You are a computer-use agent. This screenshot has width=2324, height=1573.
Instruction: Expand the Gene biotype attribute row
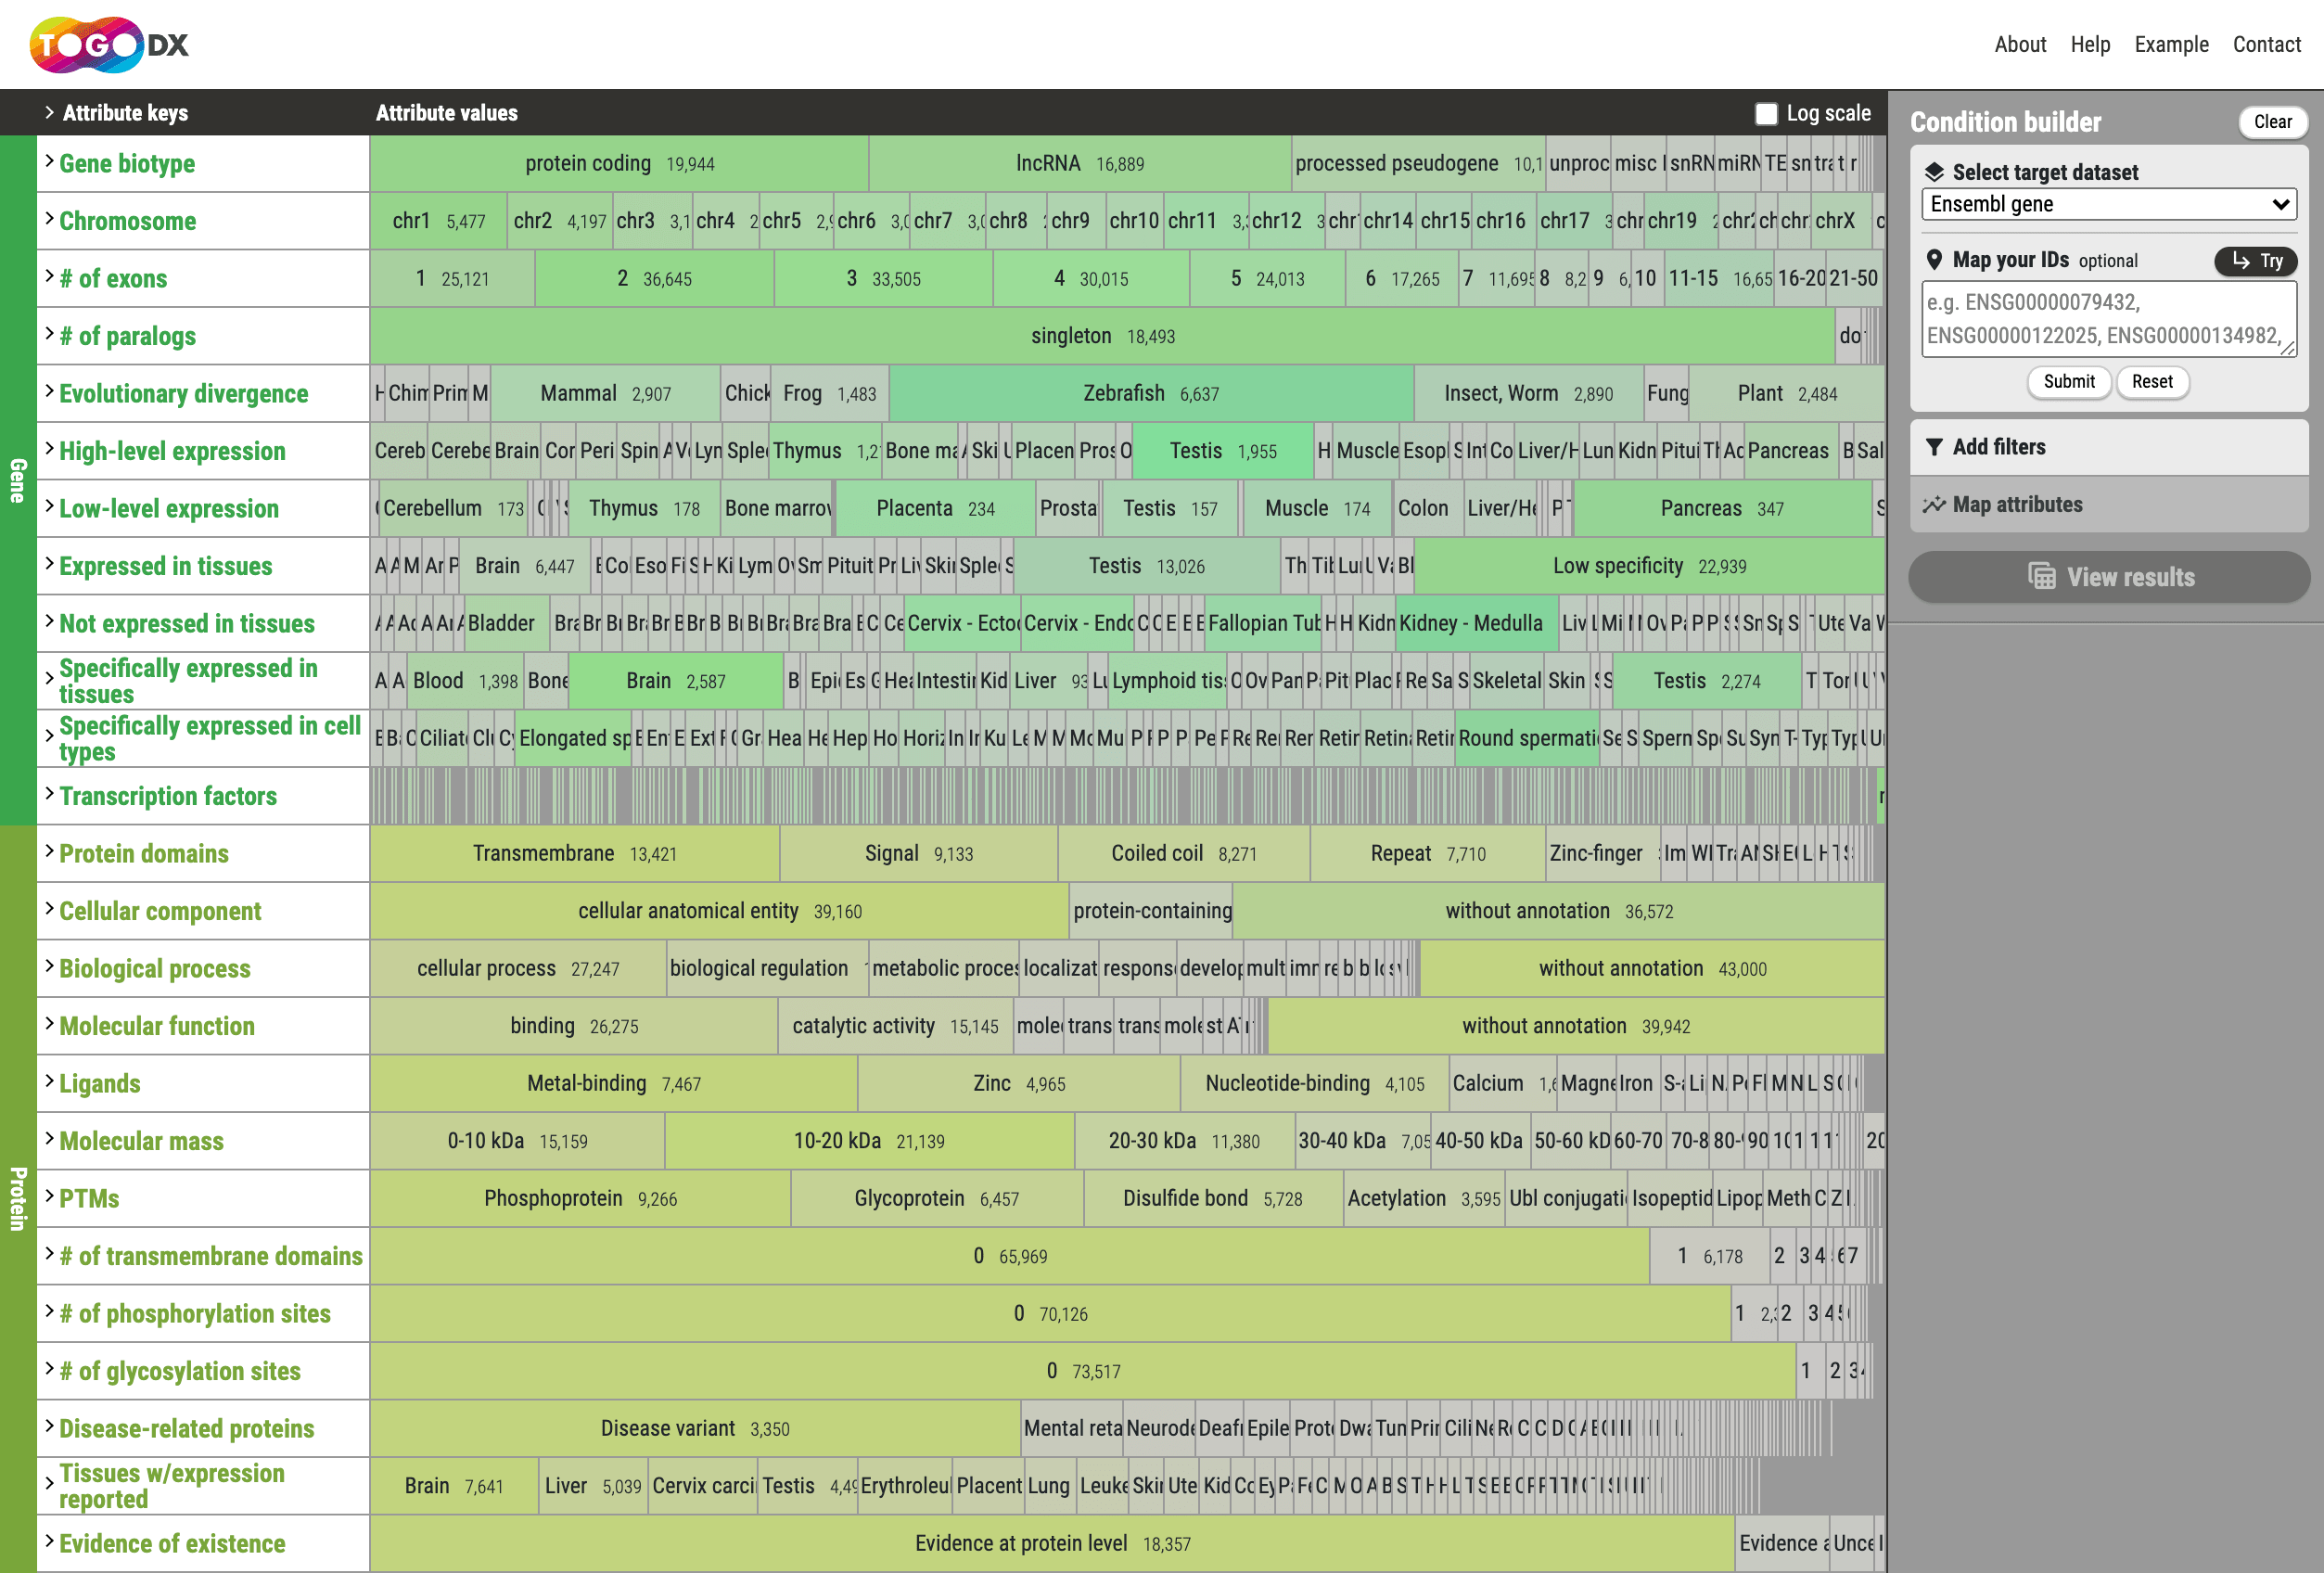click(49, 163)
